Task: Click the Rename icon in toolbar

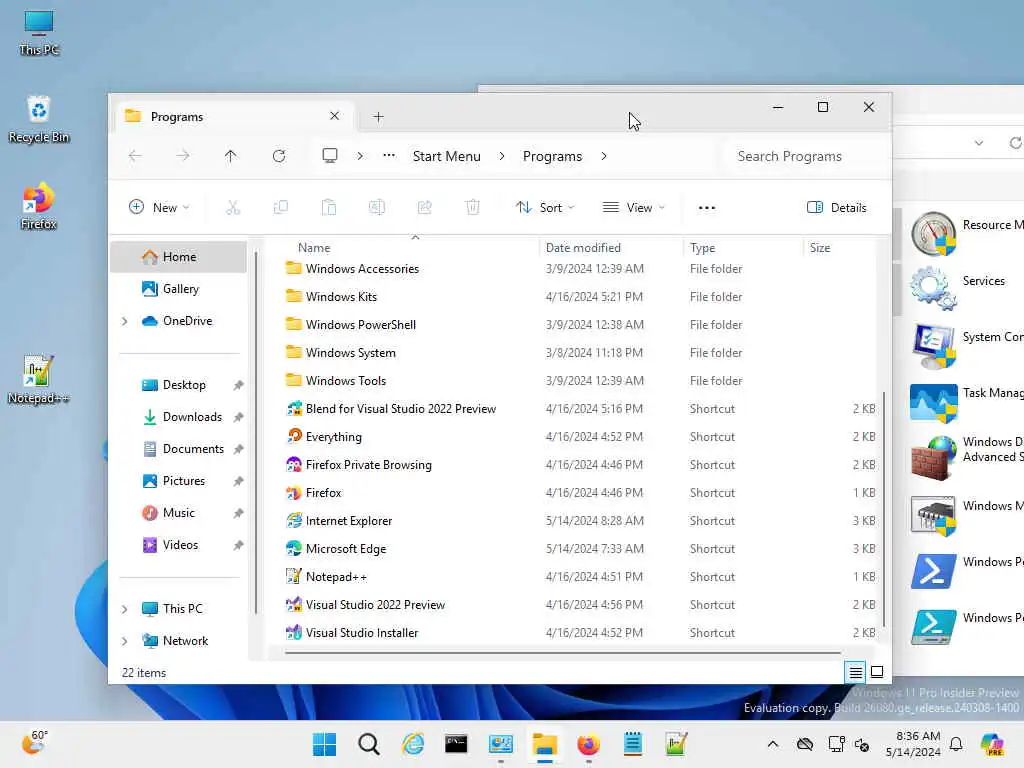Action: coord(377,208)
